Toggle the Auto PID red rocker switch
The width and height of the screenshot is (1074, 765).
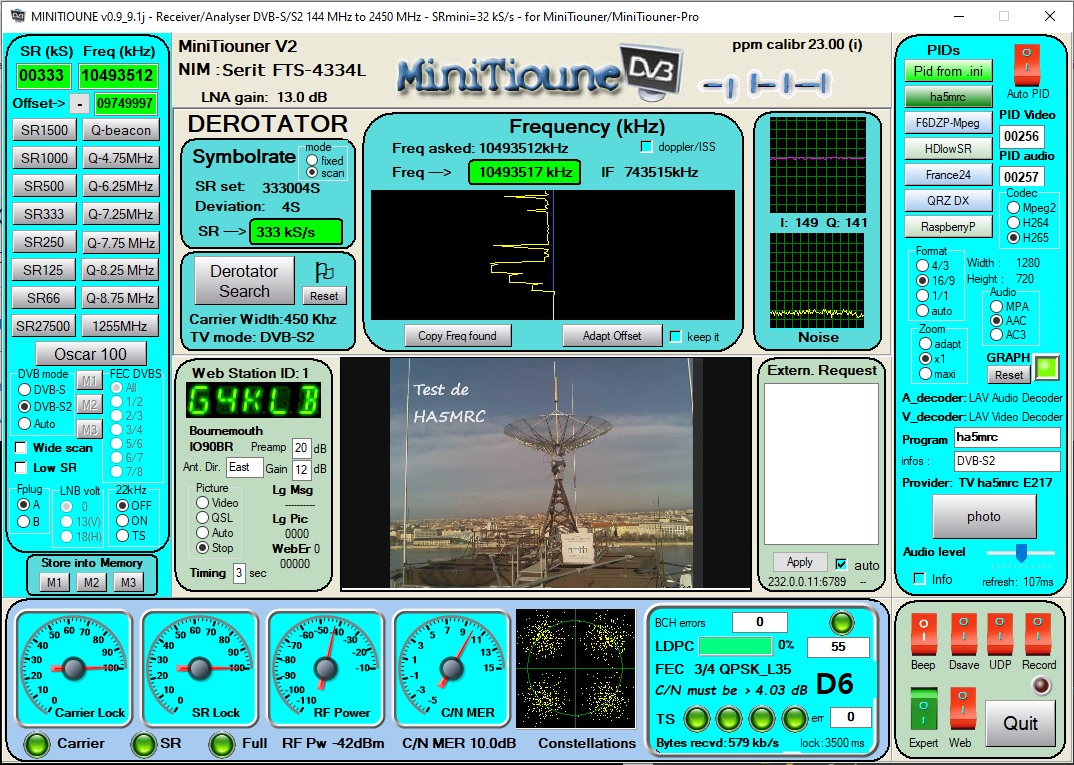click(x=1027, y=65)
